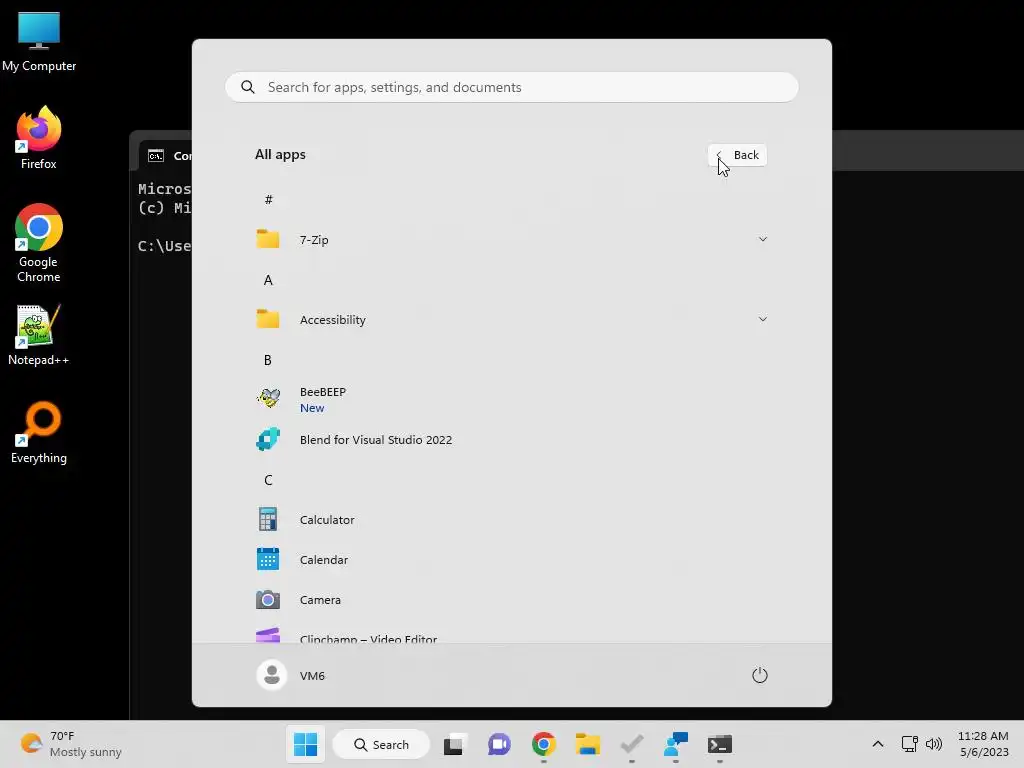The image size is (1024, 768).
Task: Open the VM6 user account menu
Action: (291, 675)
